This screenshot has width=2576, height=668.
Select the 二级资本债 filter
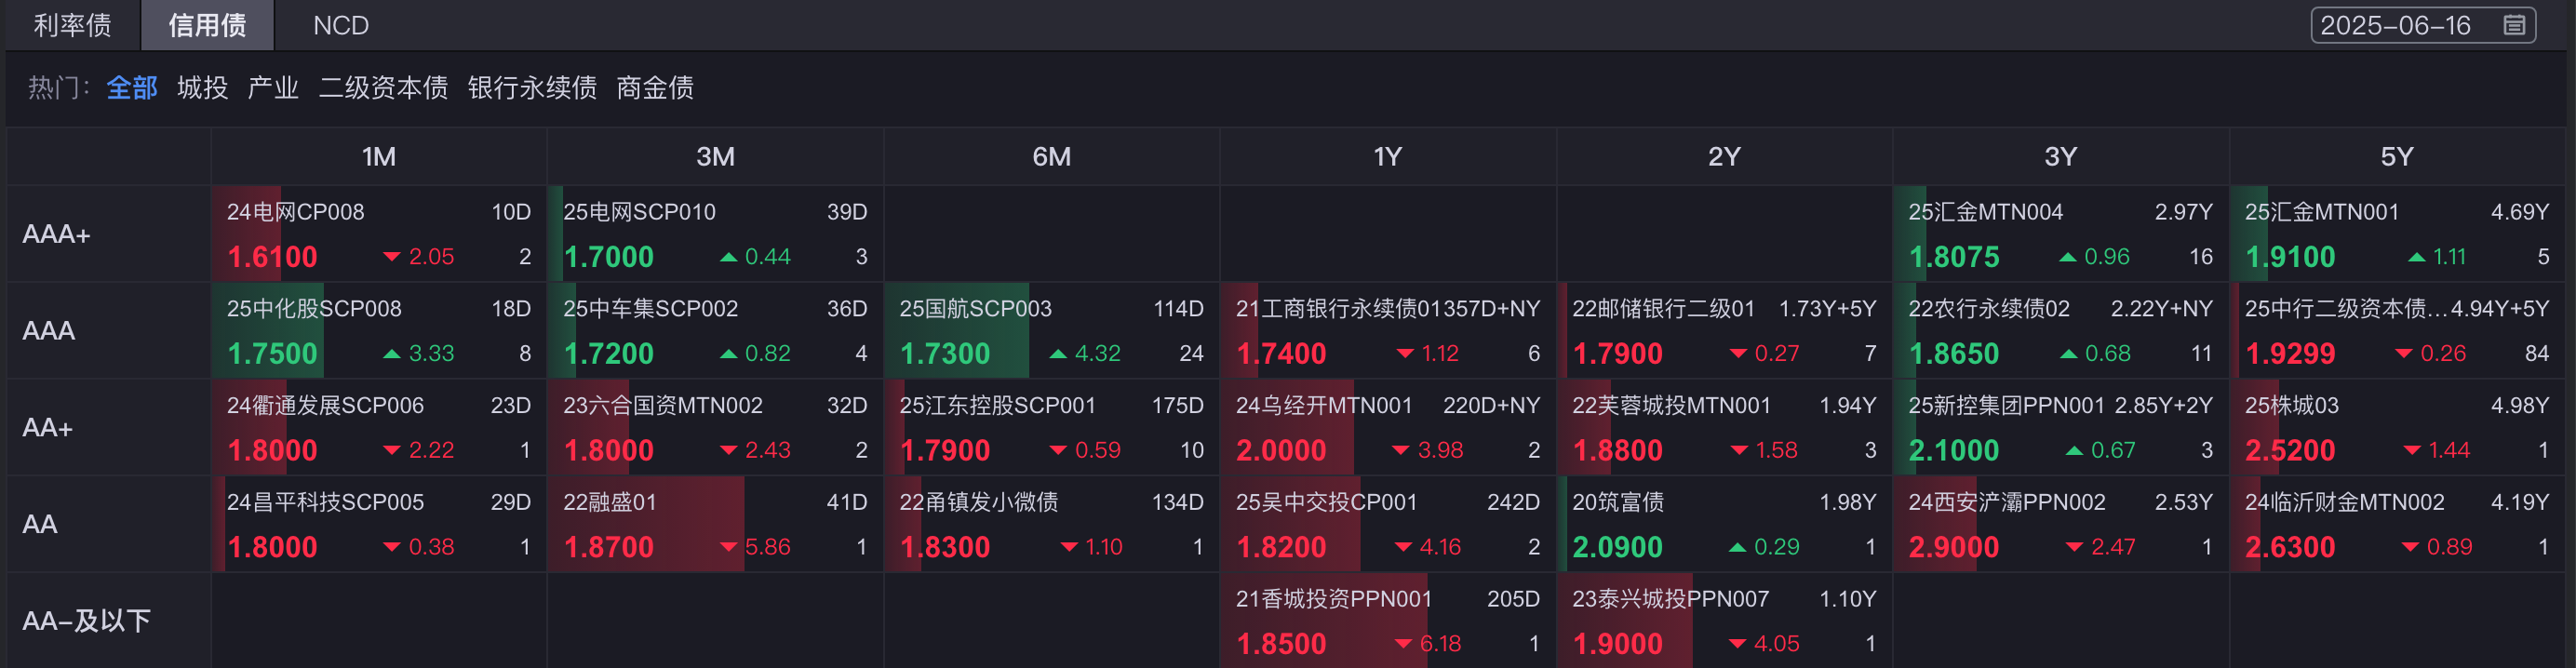click(383, 88)
